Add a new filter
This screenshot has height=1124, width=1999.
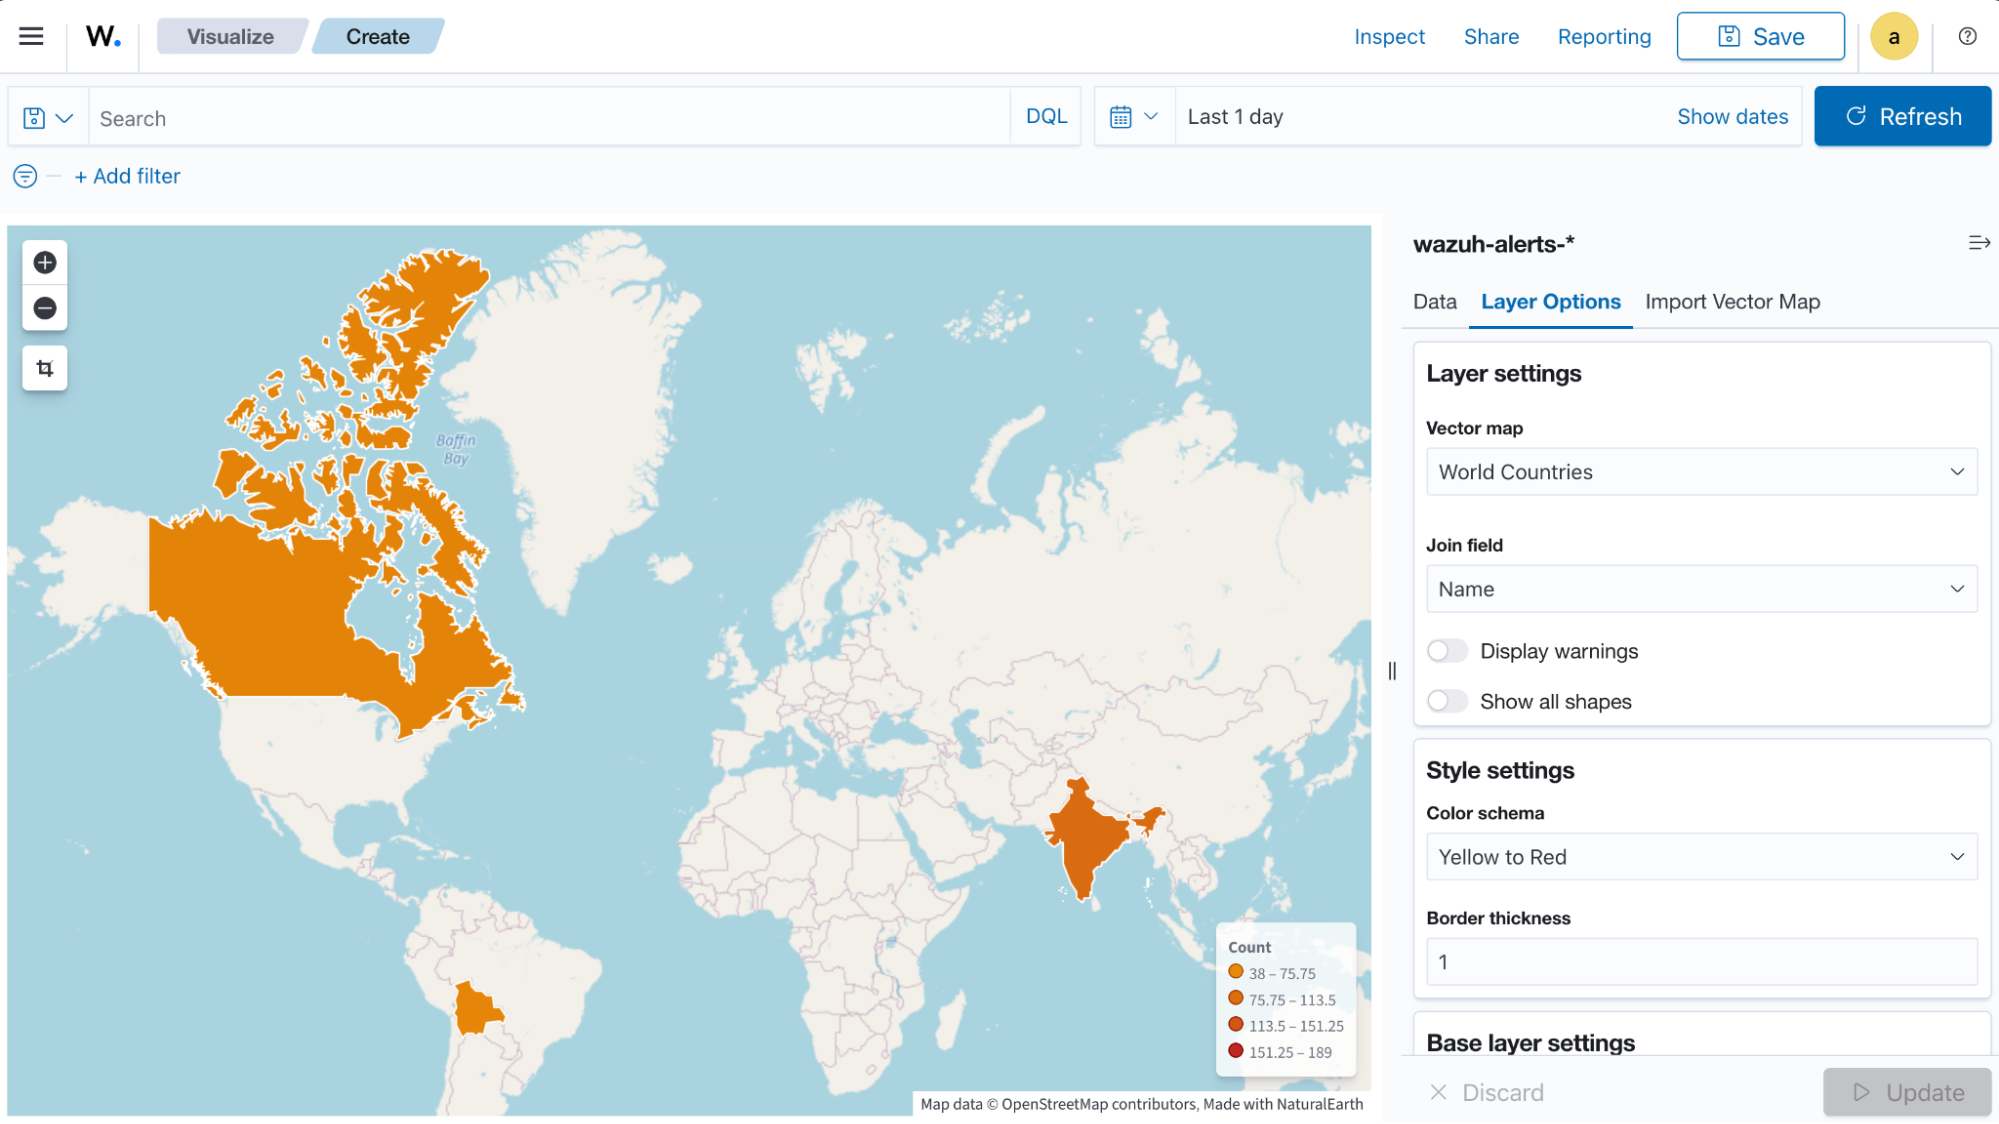(127, 176)
